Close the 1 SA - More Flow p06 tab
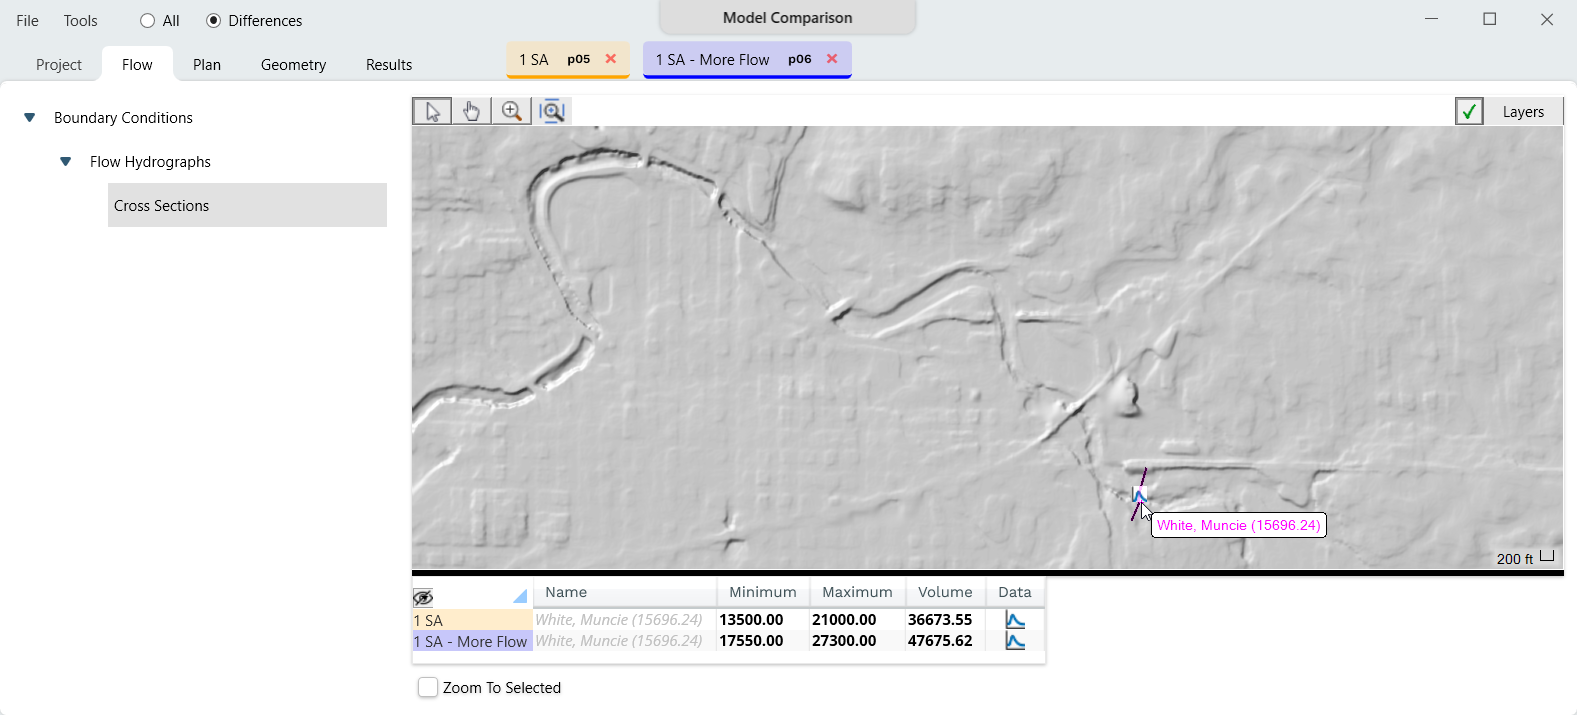This screenshot has height=715, width=1577. pos(832,59)
